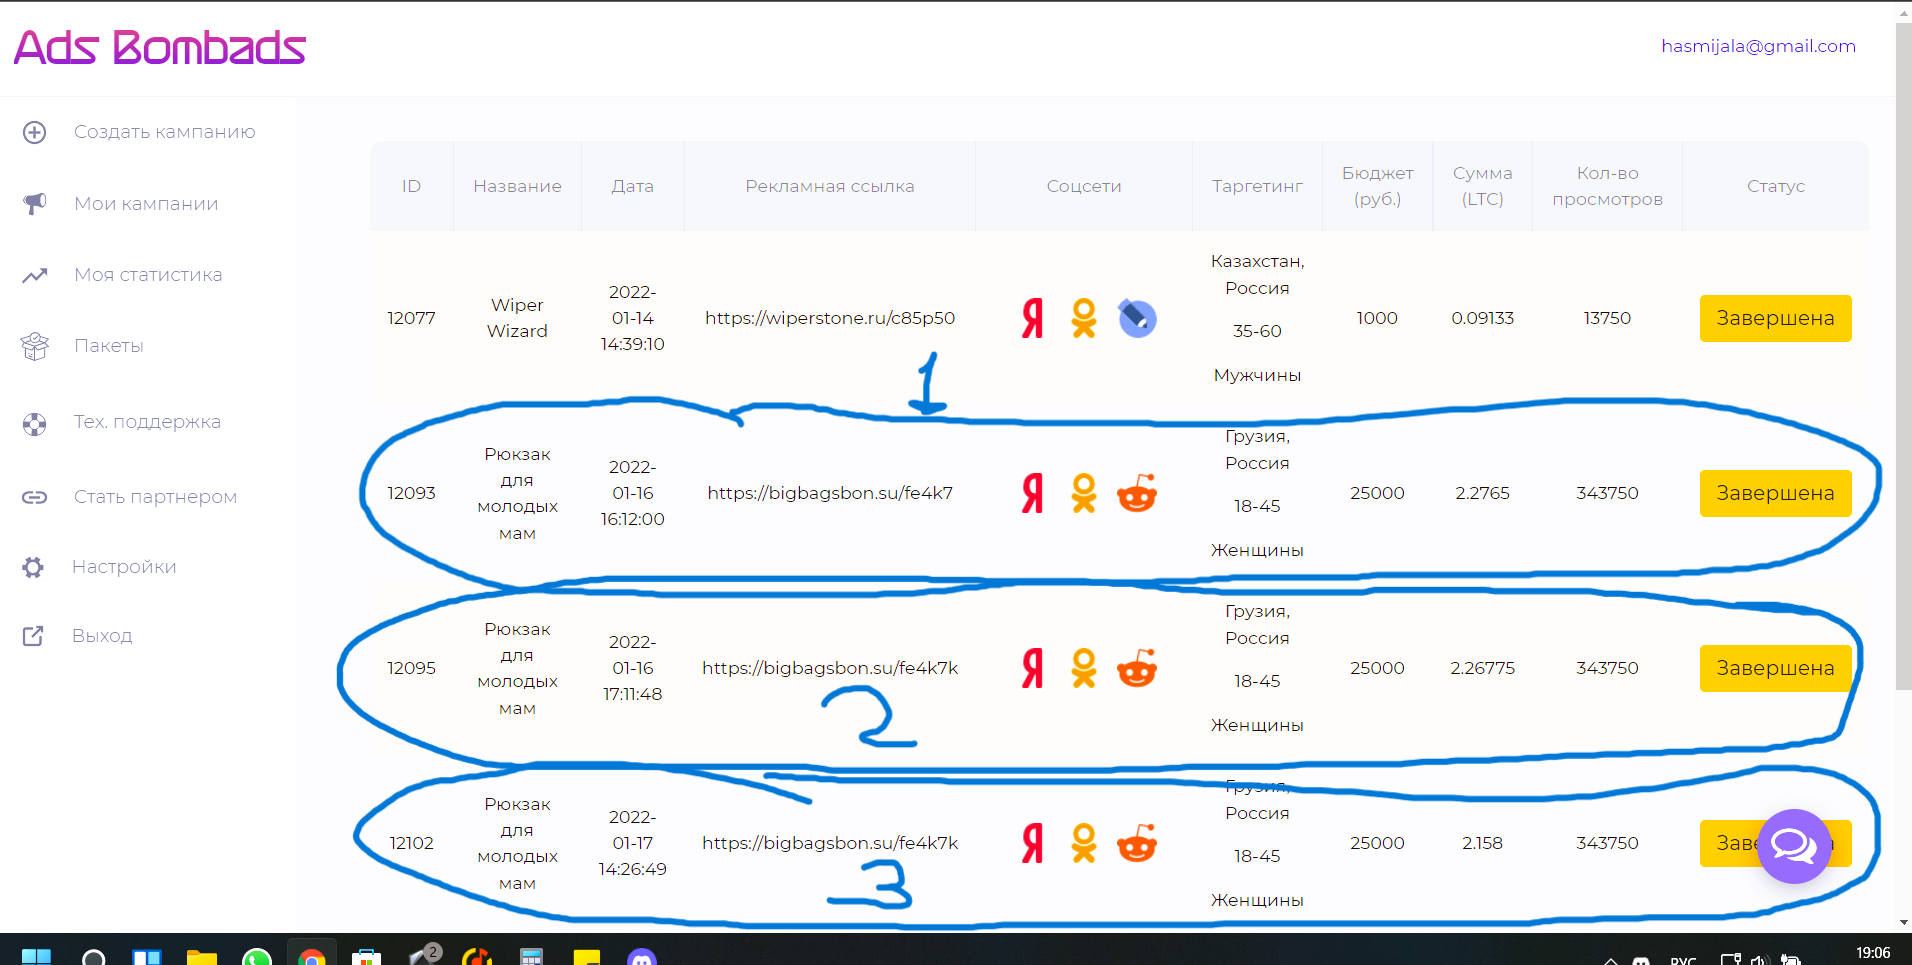The image size is (1912, 965).
Task: Open WhatsApp from the taskbar
Action: (x=257, y=957)
